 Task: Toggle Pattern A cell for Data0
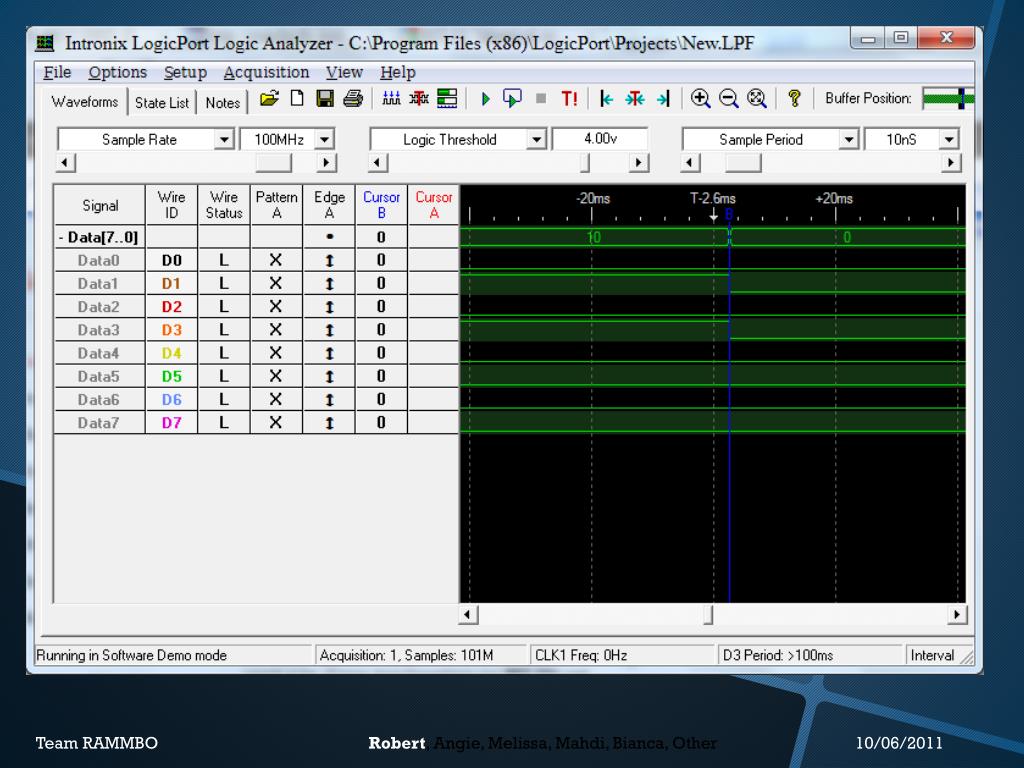(x=276, y=260)
